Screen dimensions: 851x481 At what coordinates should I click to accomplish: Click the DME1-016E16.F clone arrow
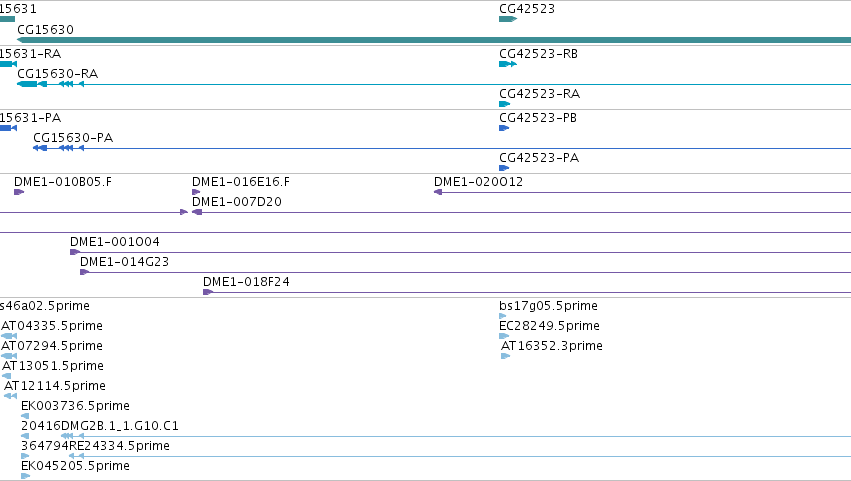pos(196,192)
